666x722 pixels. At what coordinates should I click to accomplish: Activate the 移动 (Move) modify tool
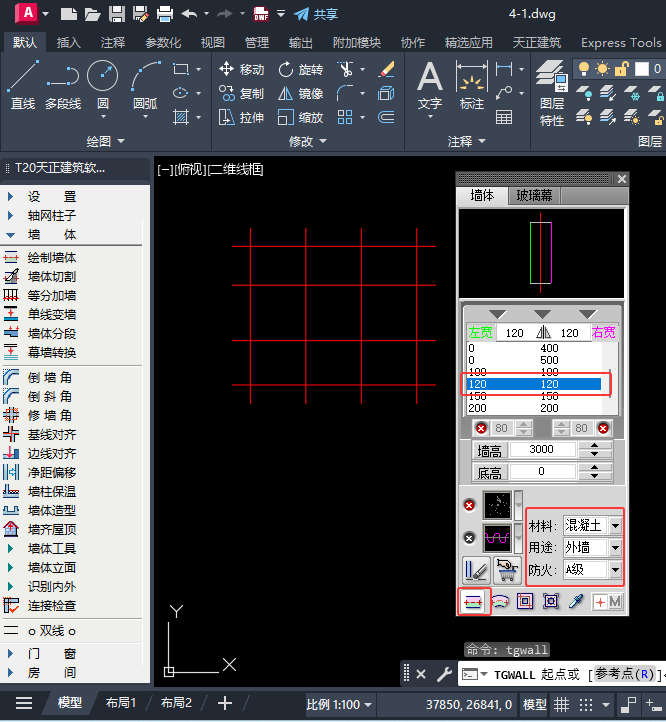241,69
